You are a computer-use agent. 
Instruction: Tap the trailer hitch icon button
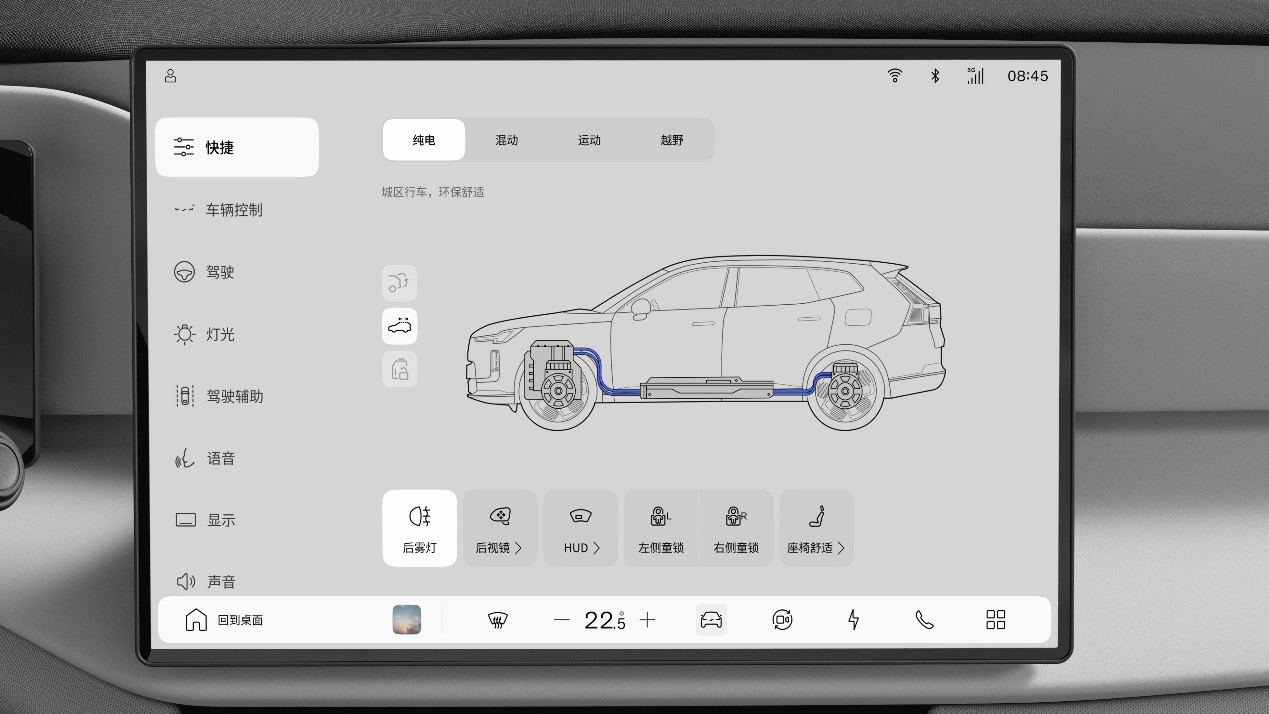click(x=400, y=283)
